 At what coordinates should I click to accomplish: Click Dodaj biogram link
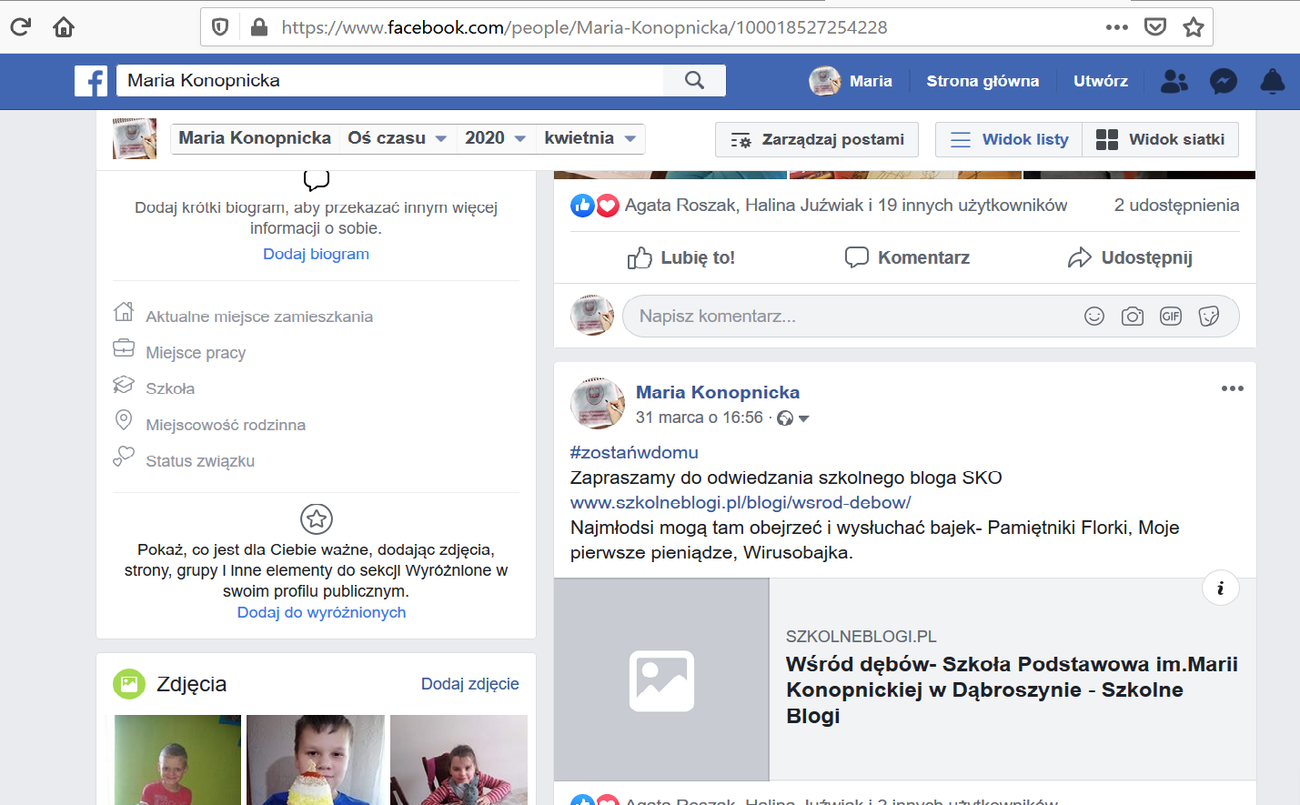click(316, 254)
